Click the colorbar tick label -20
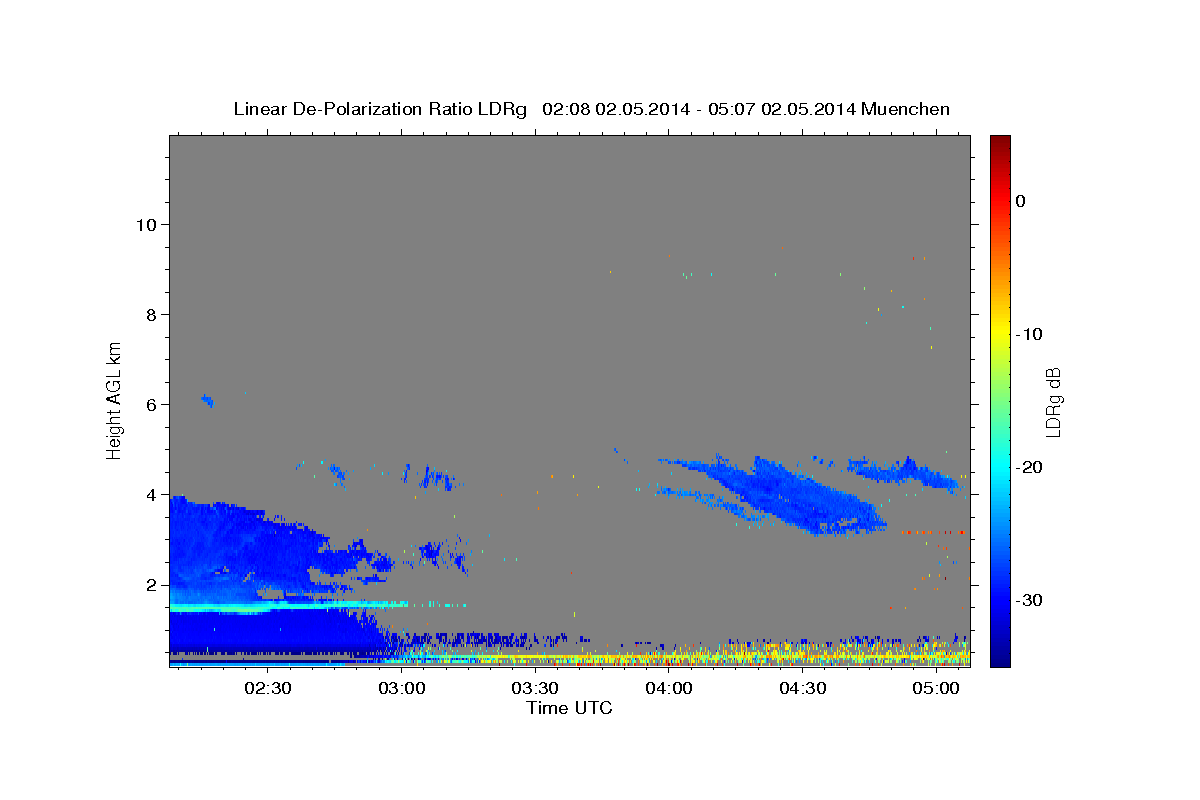The width and height of the screenshot is (1200, 800). 1030,467
